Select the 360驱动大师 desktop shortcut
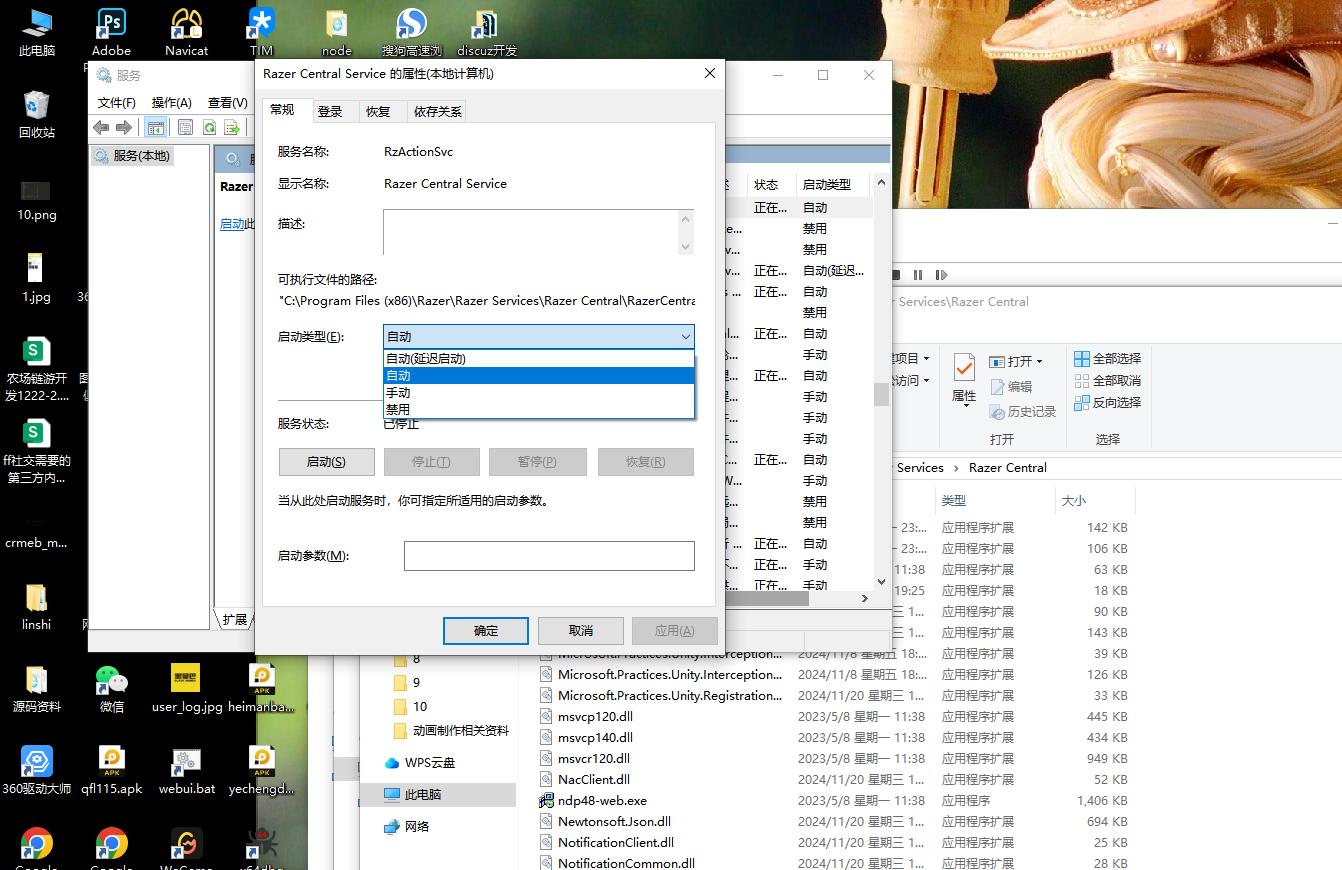Viewport: 1342px width, 870px height. click(x=37, y=771)
